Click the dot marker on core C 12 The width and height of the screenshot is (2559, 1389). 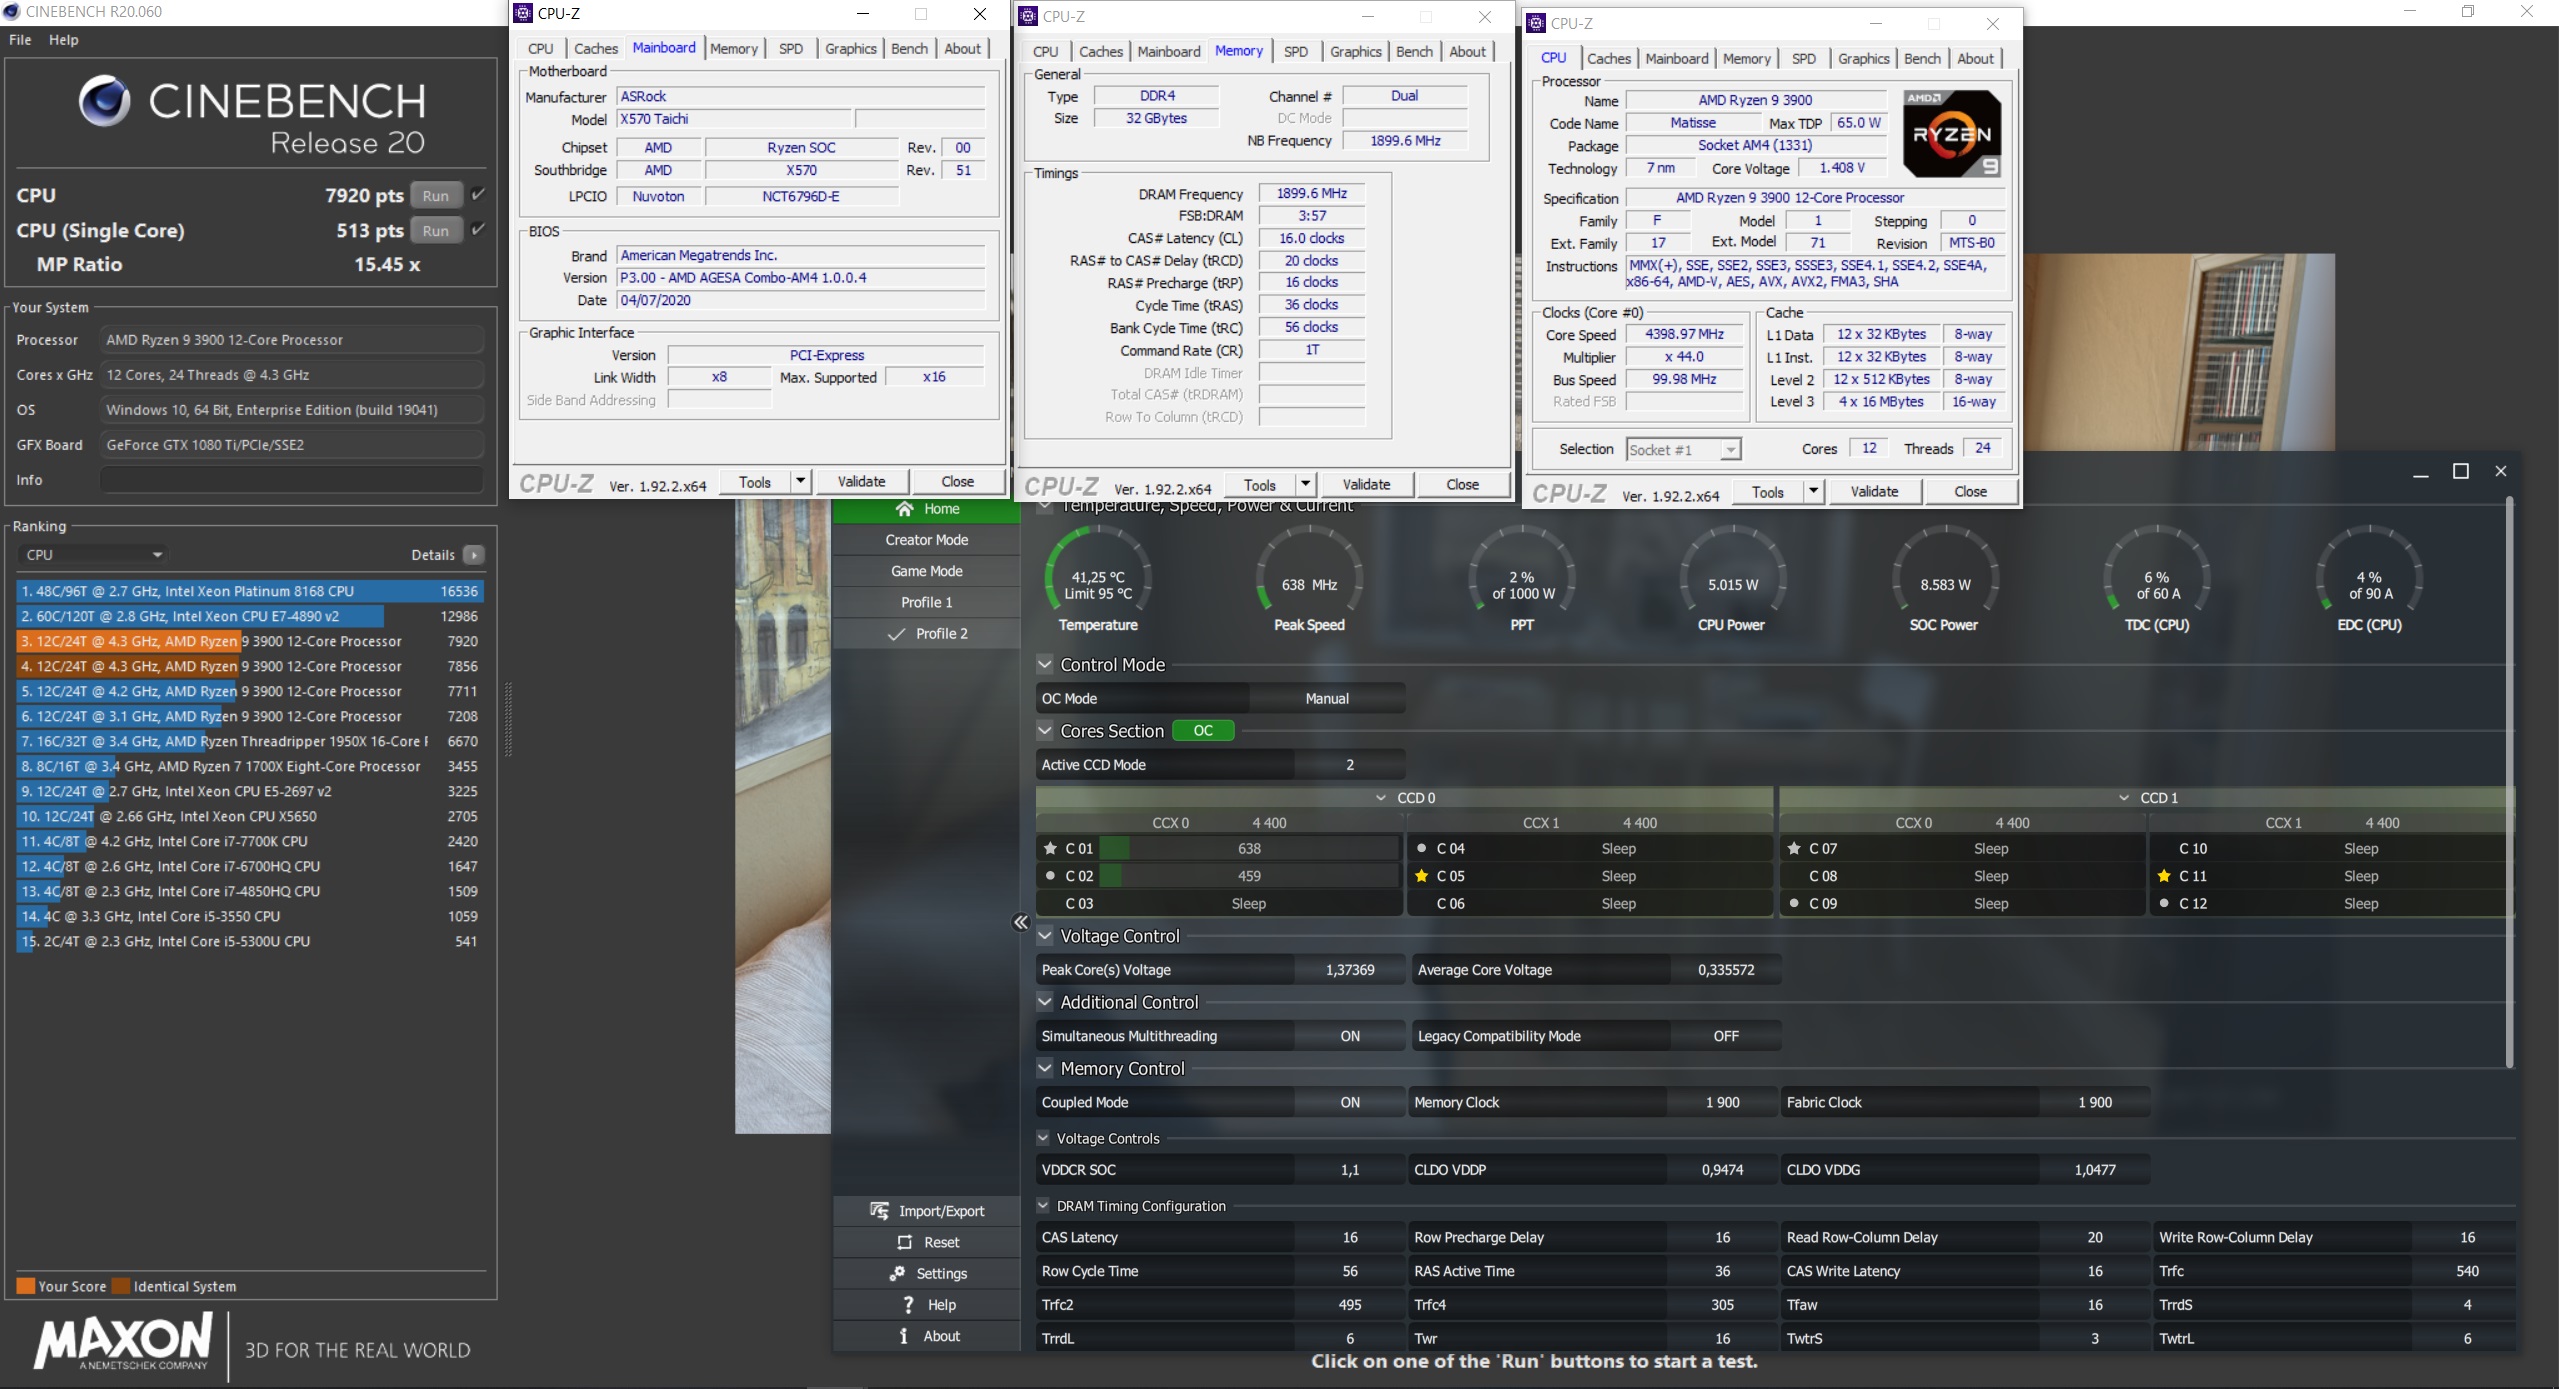2164,903
